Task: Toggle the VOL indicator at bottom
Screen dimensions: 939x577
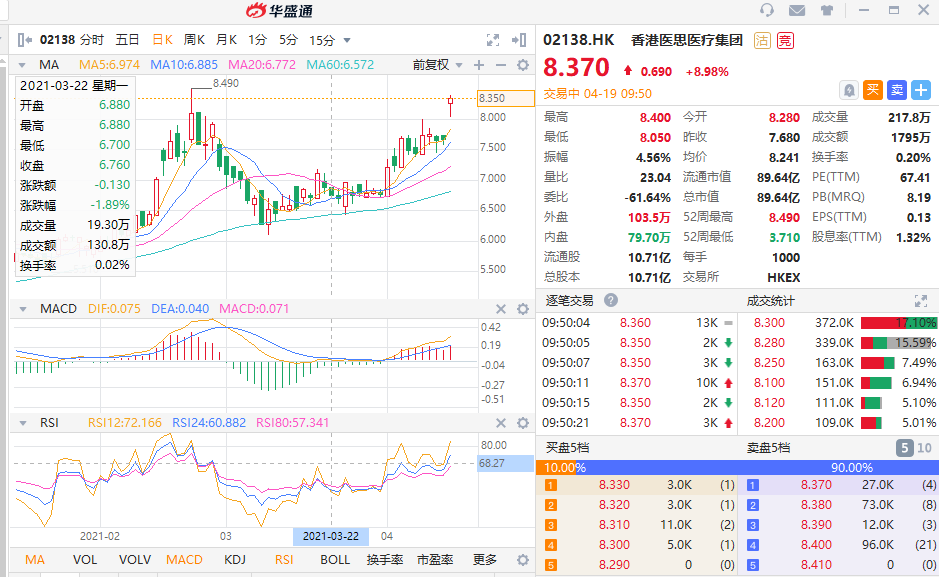Action: tap(84, 560)
